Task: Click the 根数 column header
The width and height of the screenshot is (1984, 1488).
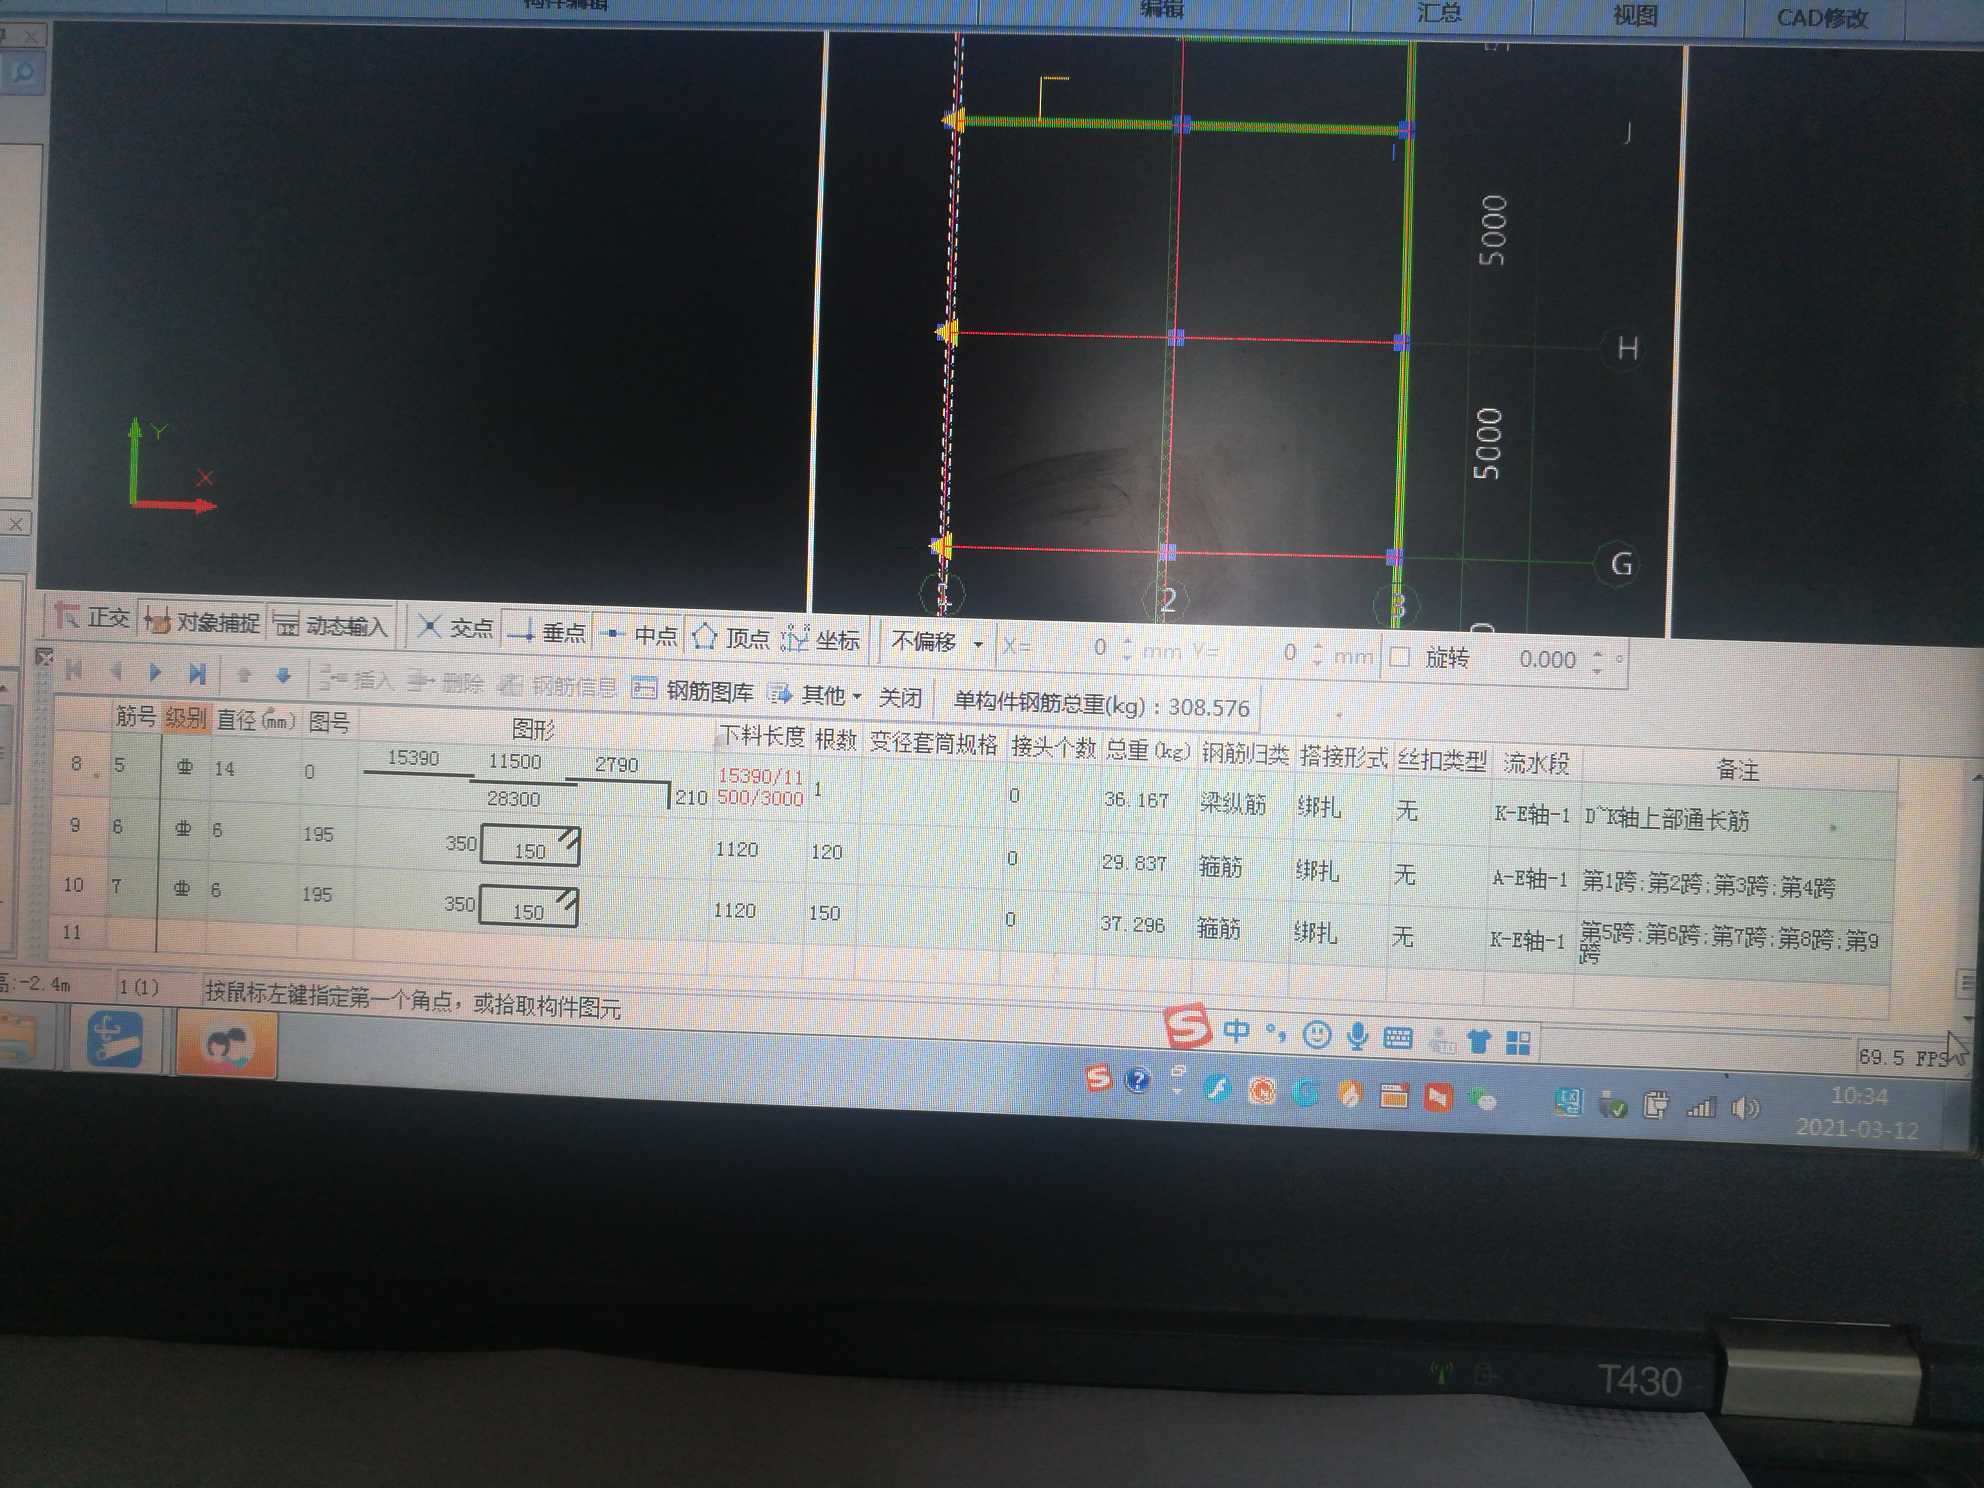Action: pyautogui.click(x=836, y=739)
